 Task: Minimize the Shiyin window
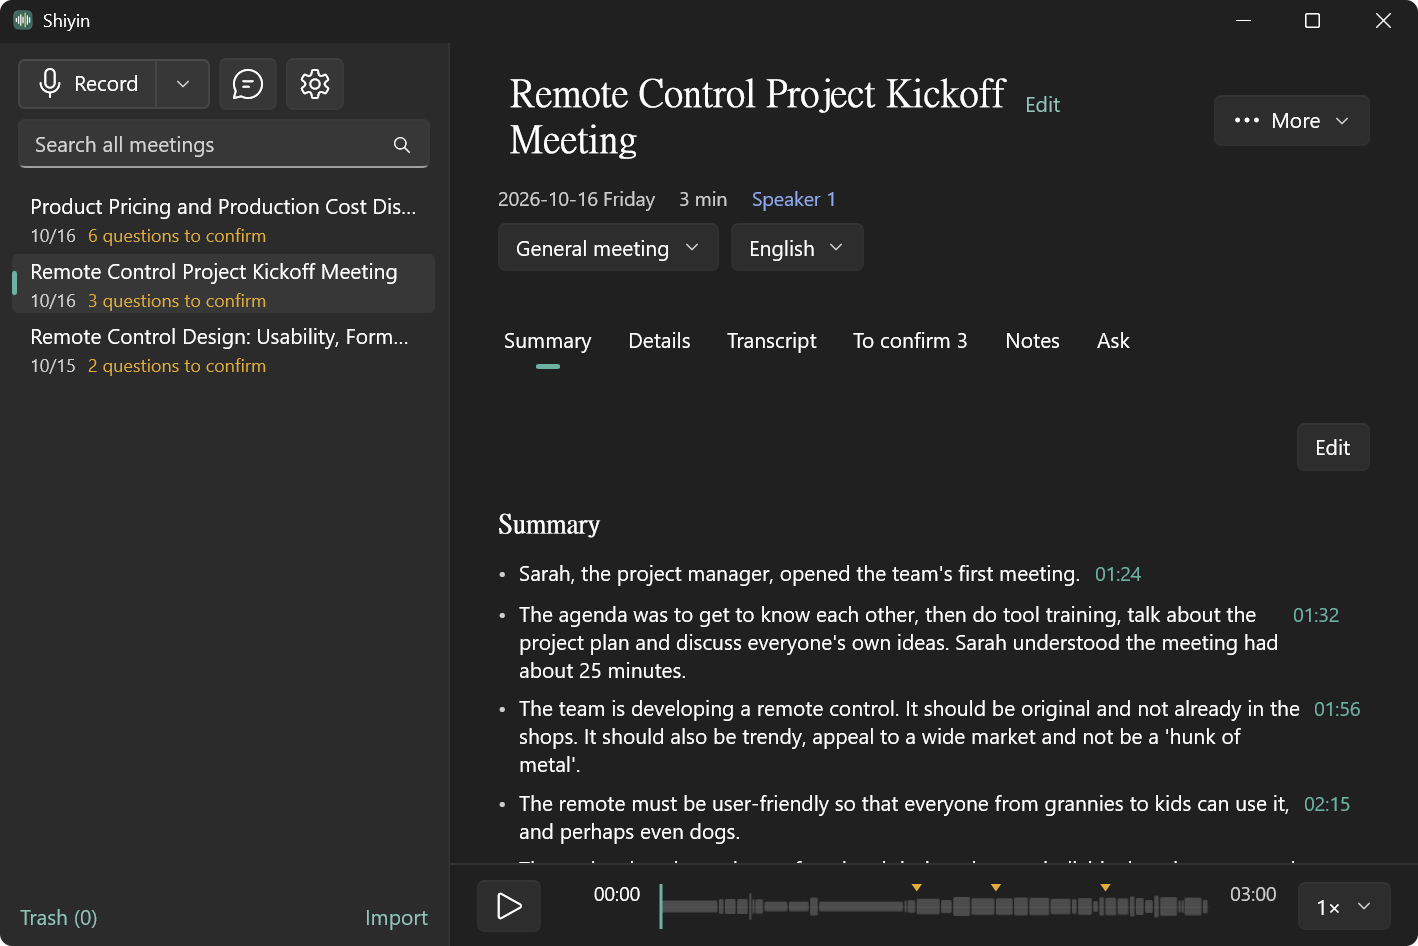[1244, 21]
